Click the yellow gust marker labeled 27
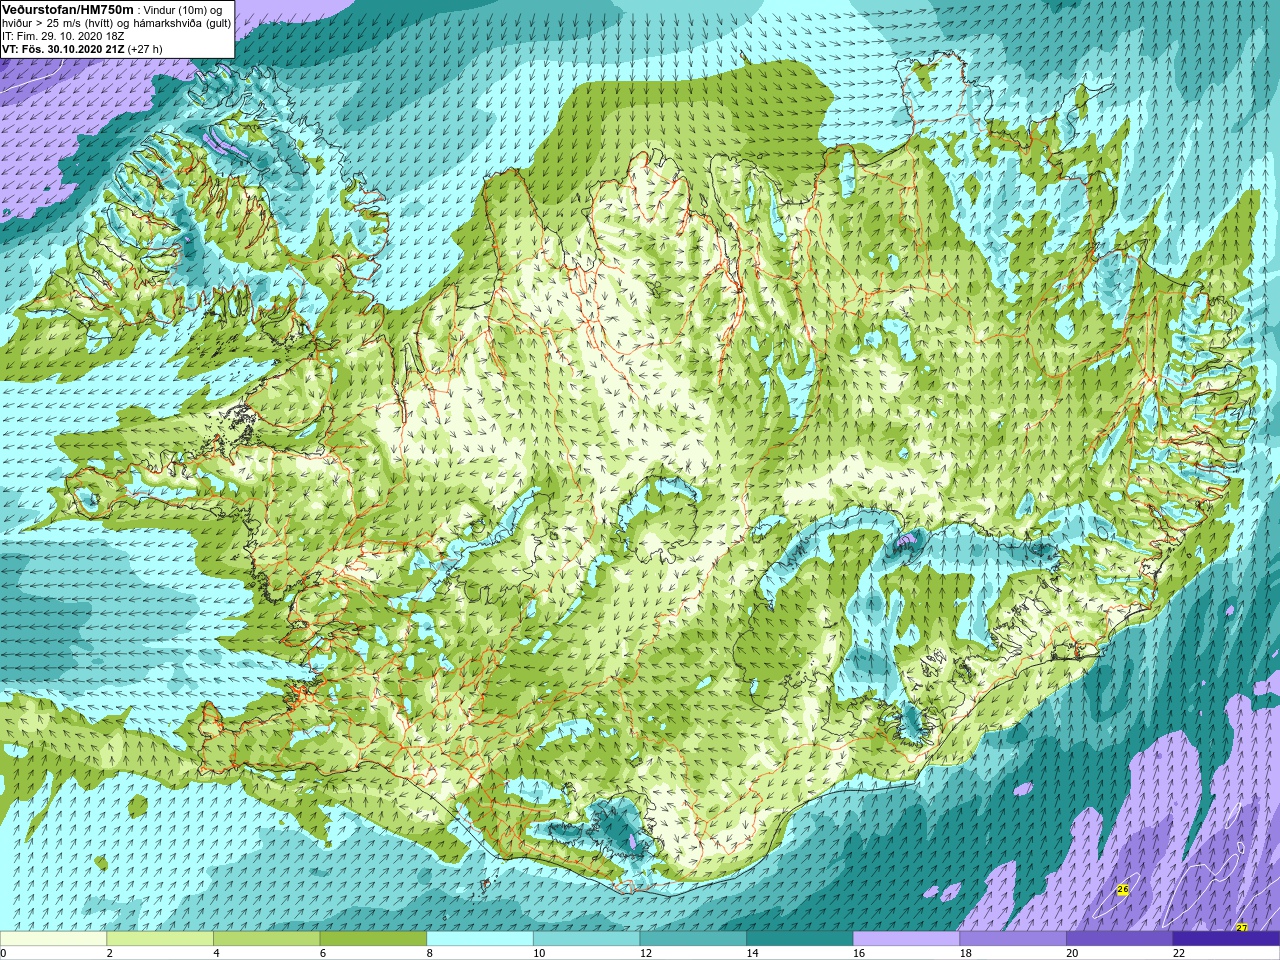The image size is (1280, 960). (1242, 928)
